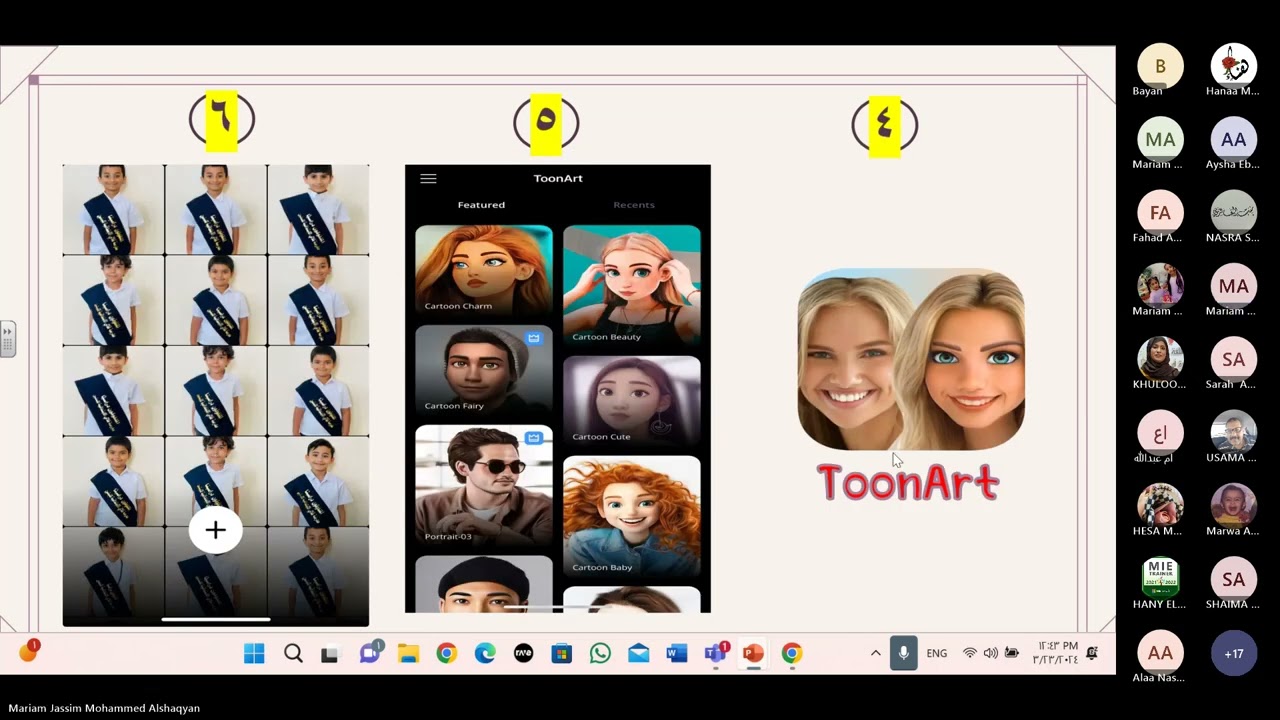
Task: Open taskbar Search
Action: 293,653
